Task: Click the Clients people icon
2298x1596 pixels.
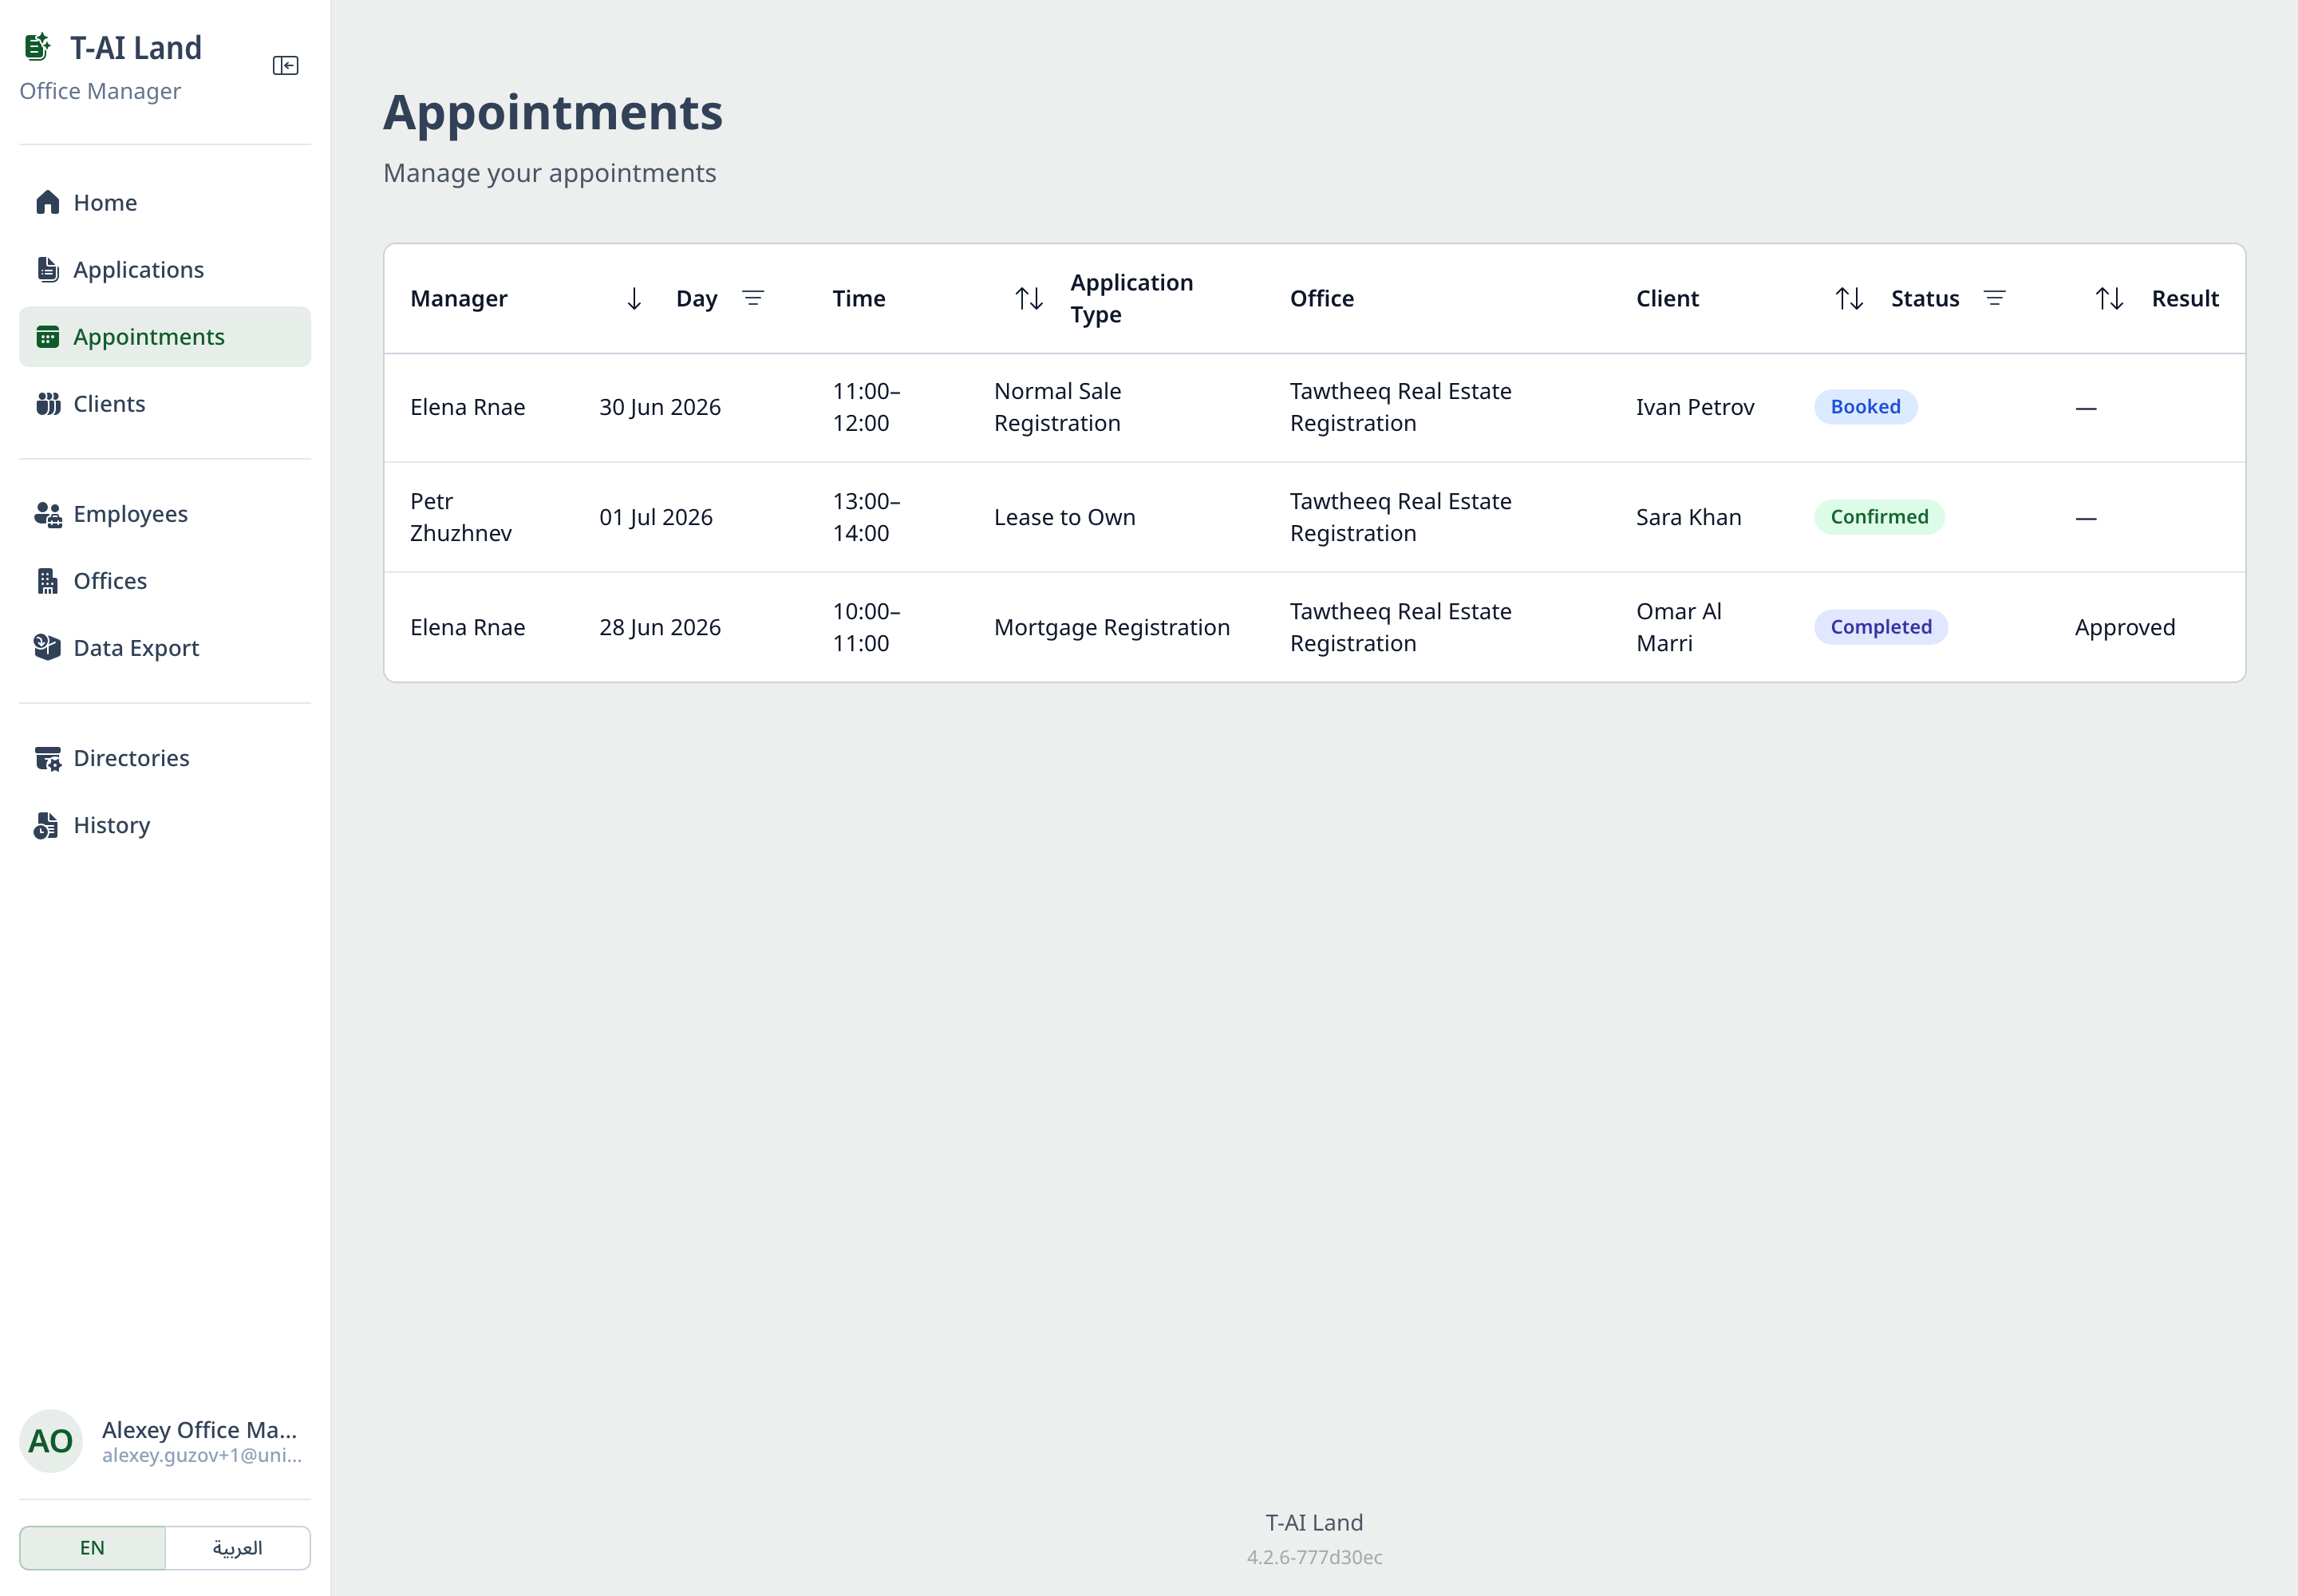Action: pos(47,404)
